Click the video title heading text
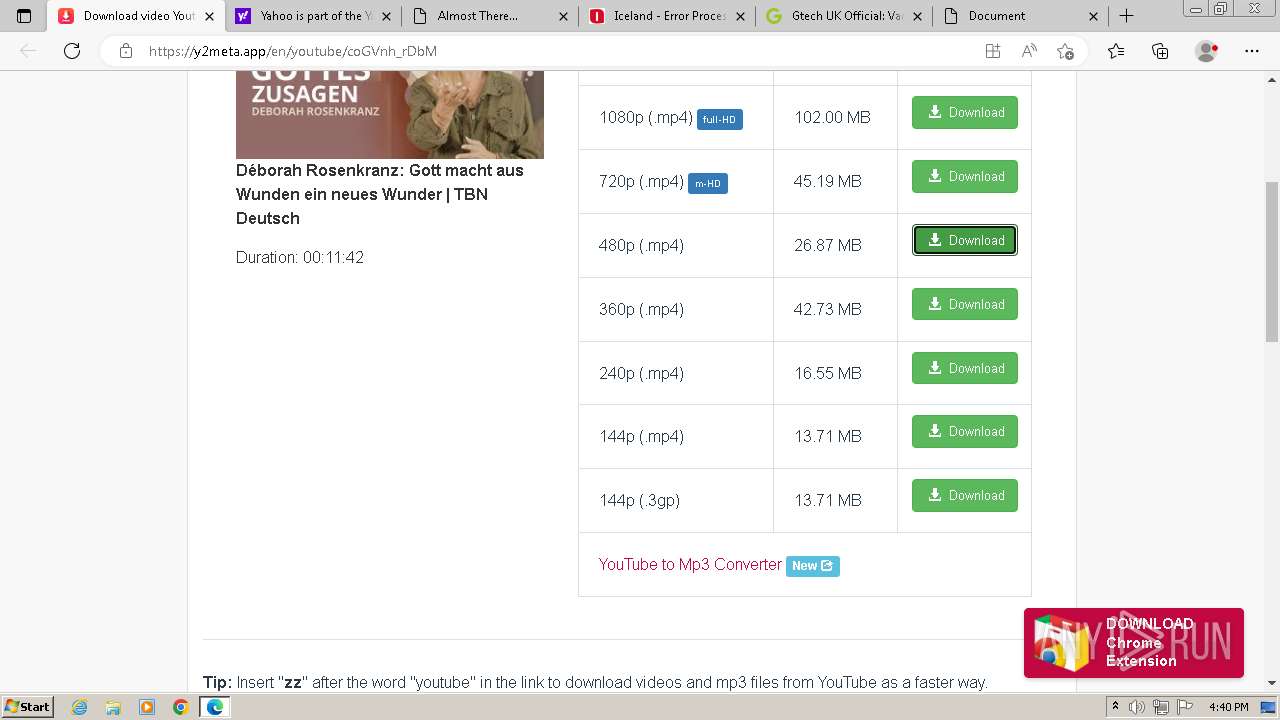Image resolution: width=1280 pixels, height=720 pixels. coord(380,194)
